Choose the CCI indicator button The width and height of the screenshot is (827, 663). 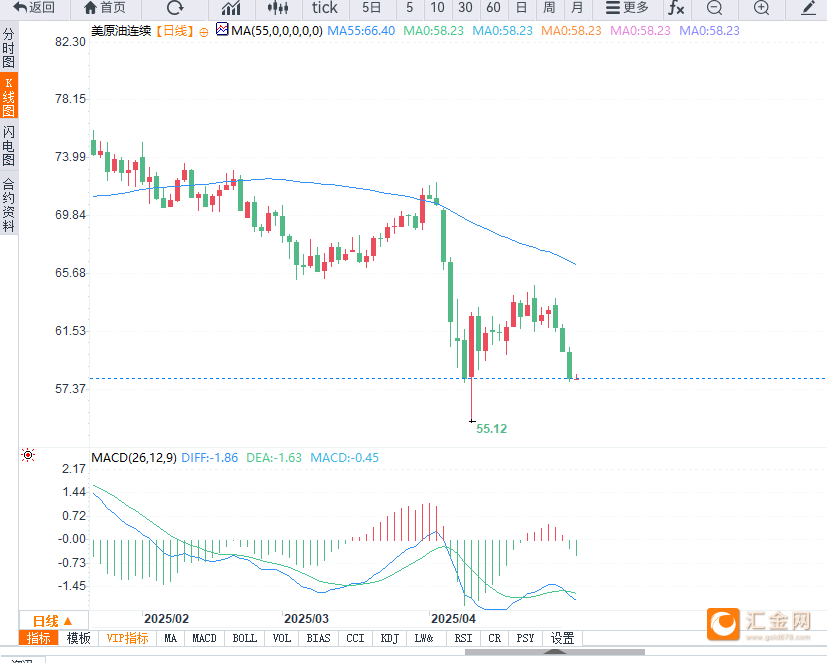point(355,638)
